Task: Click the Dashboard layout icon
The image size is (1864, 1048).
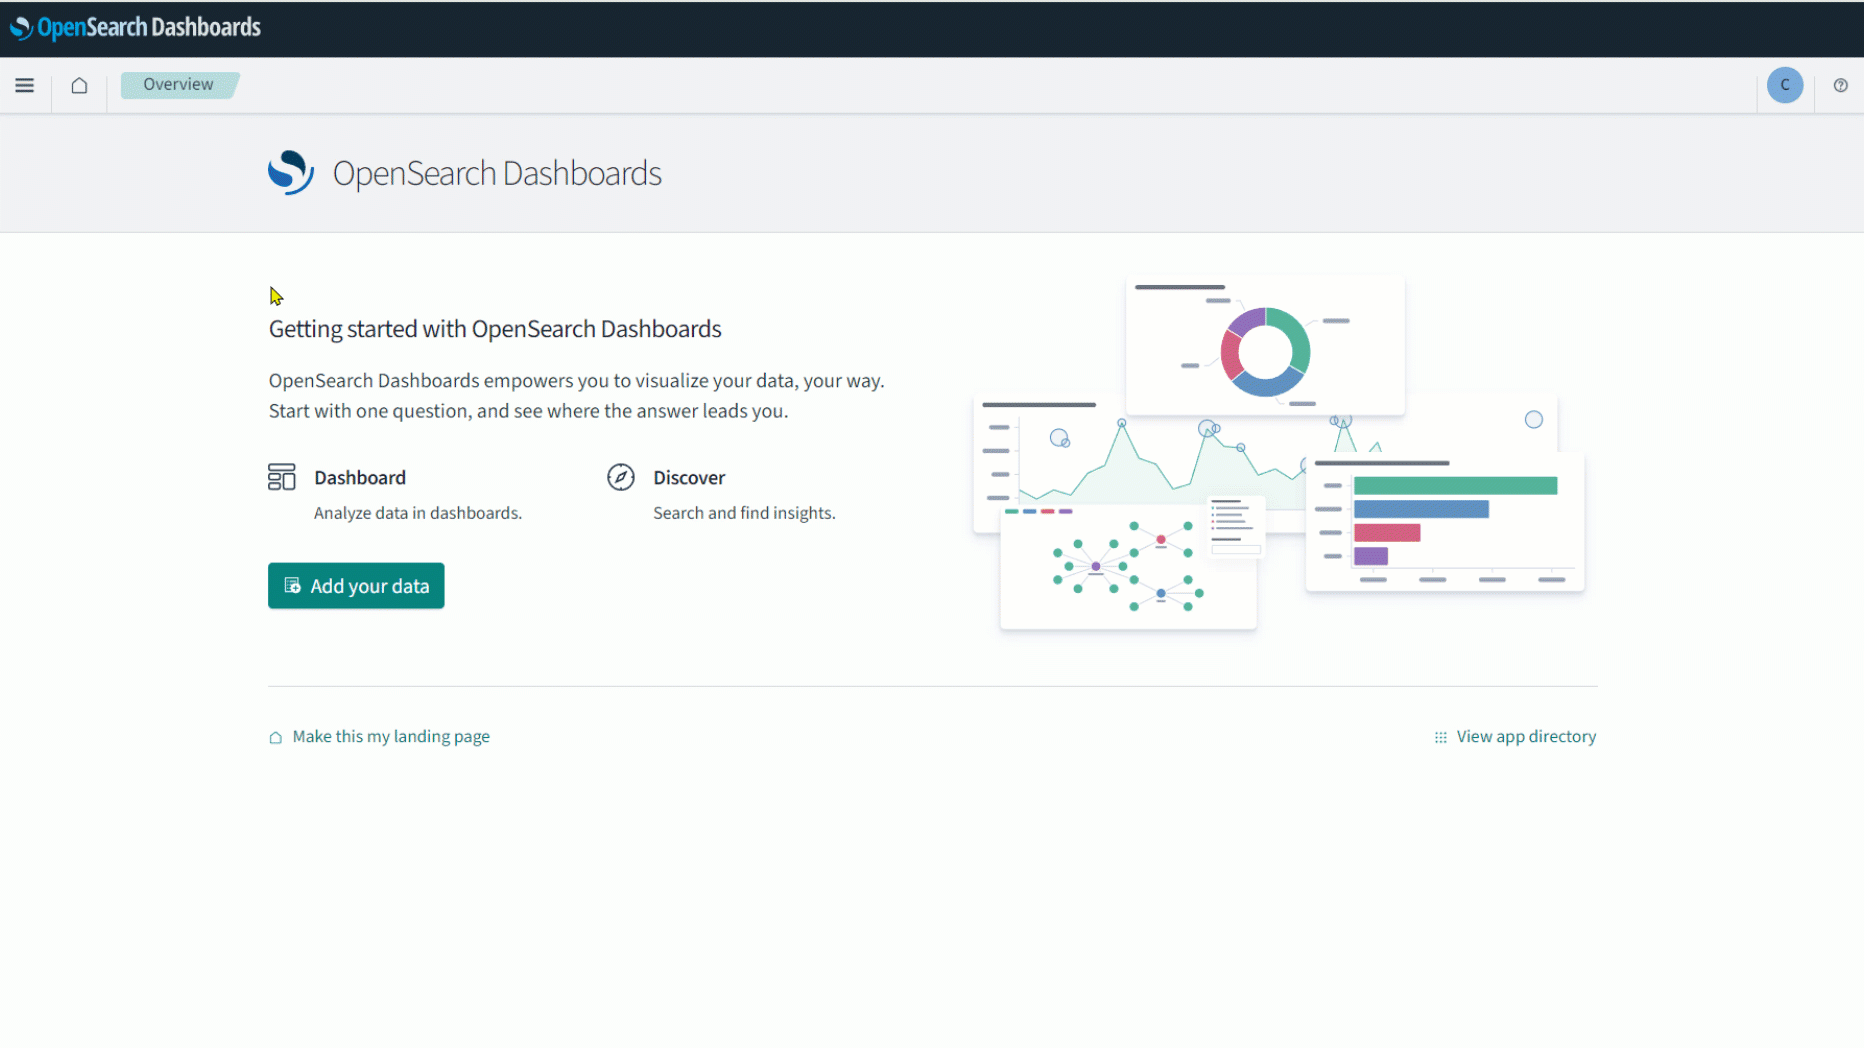Action: pyautogui.click(x=282, y=477)
